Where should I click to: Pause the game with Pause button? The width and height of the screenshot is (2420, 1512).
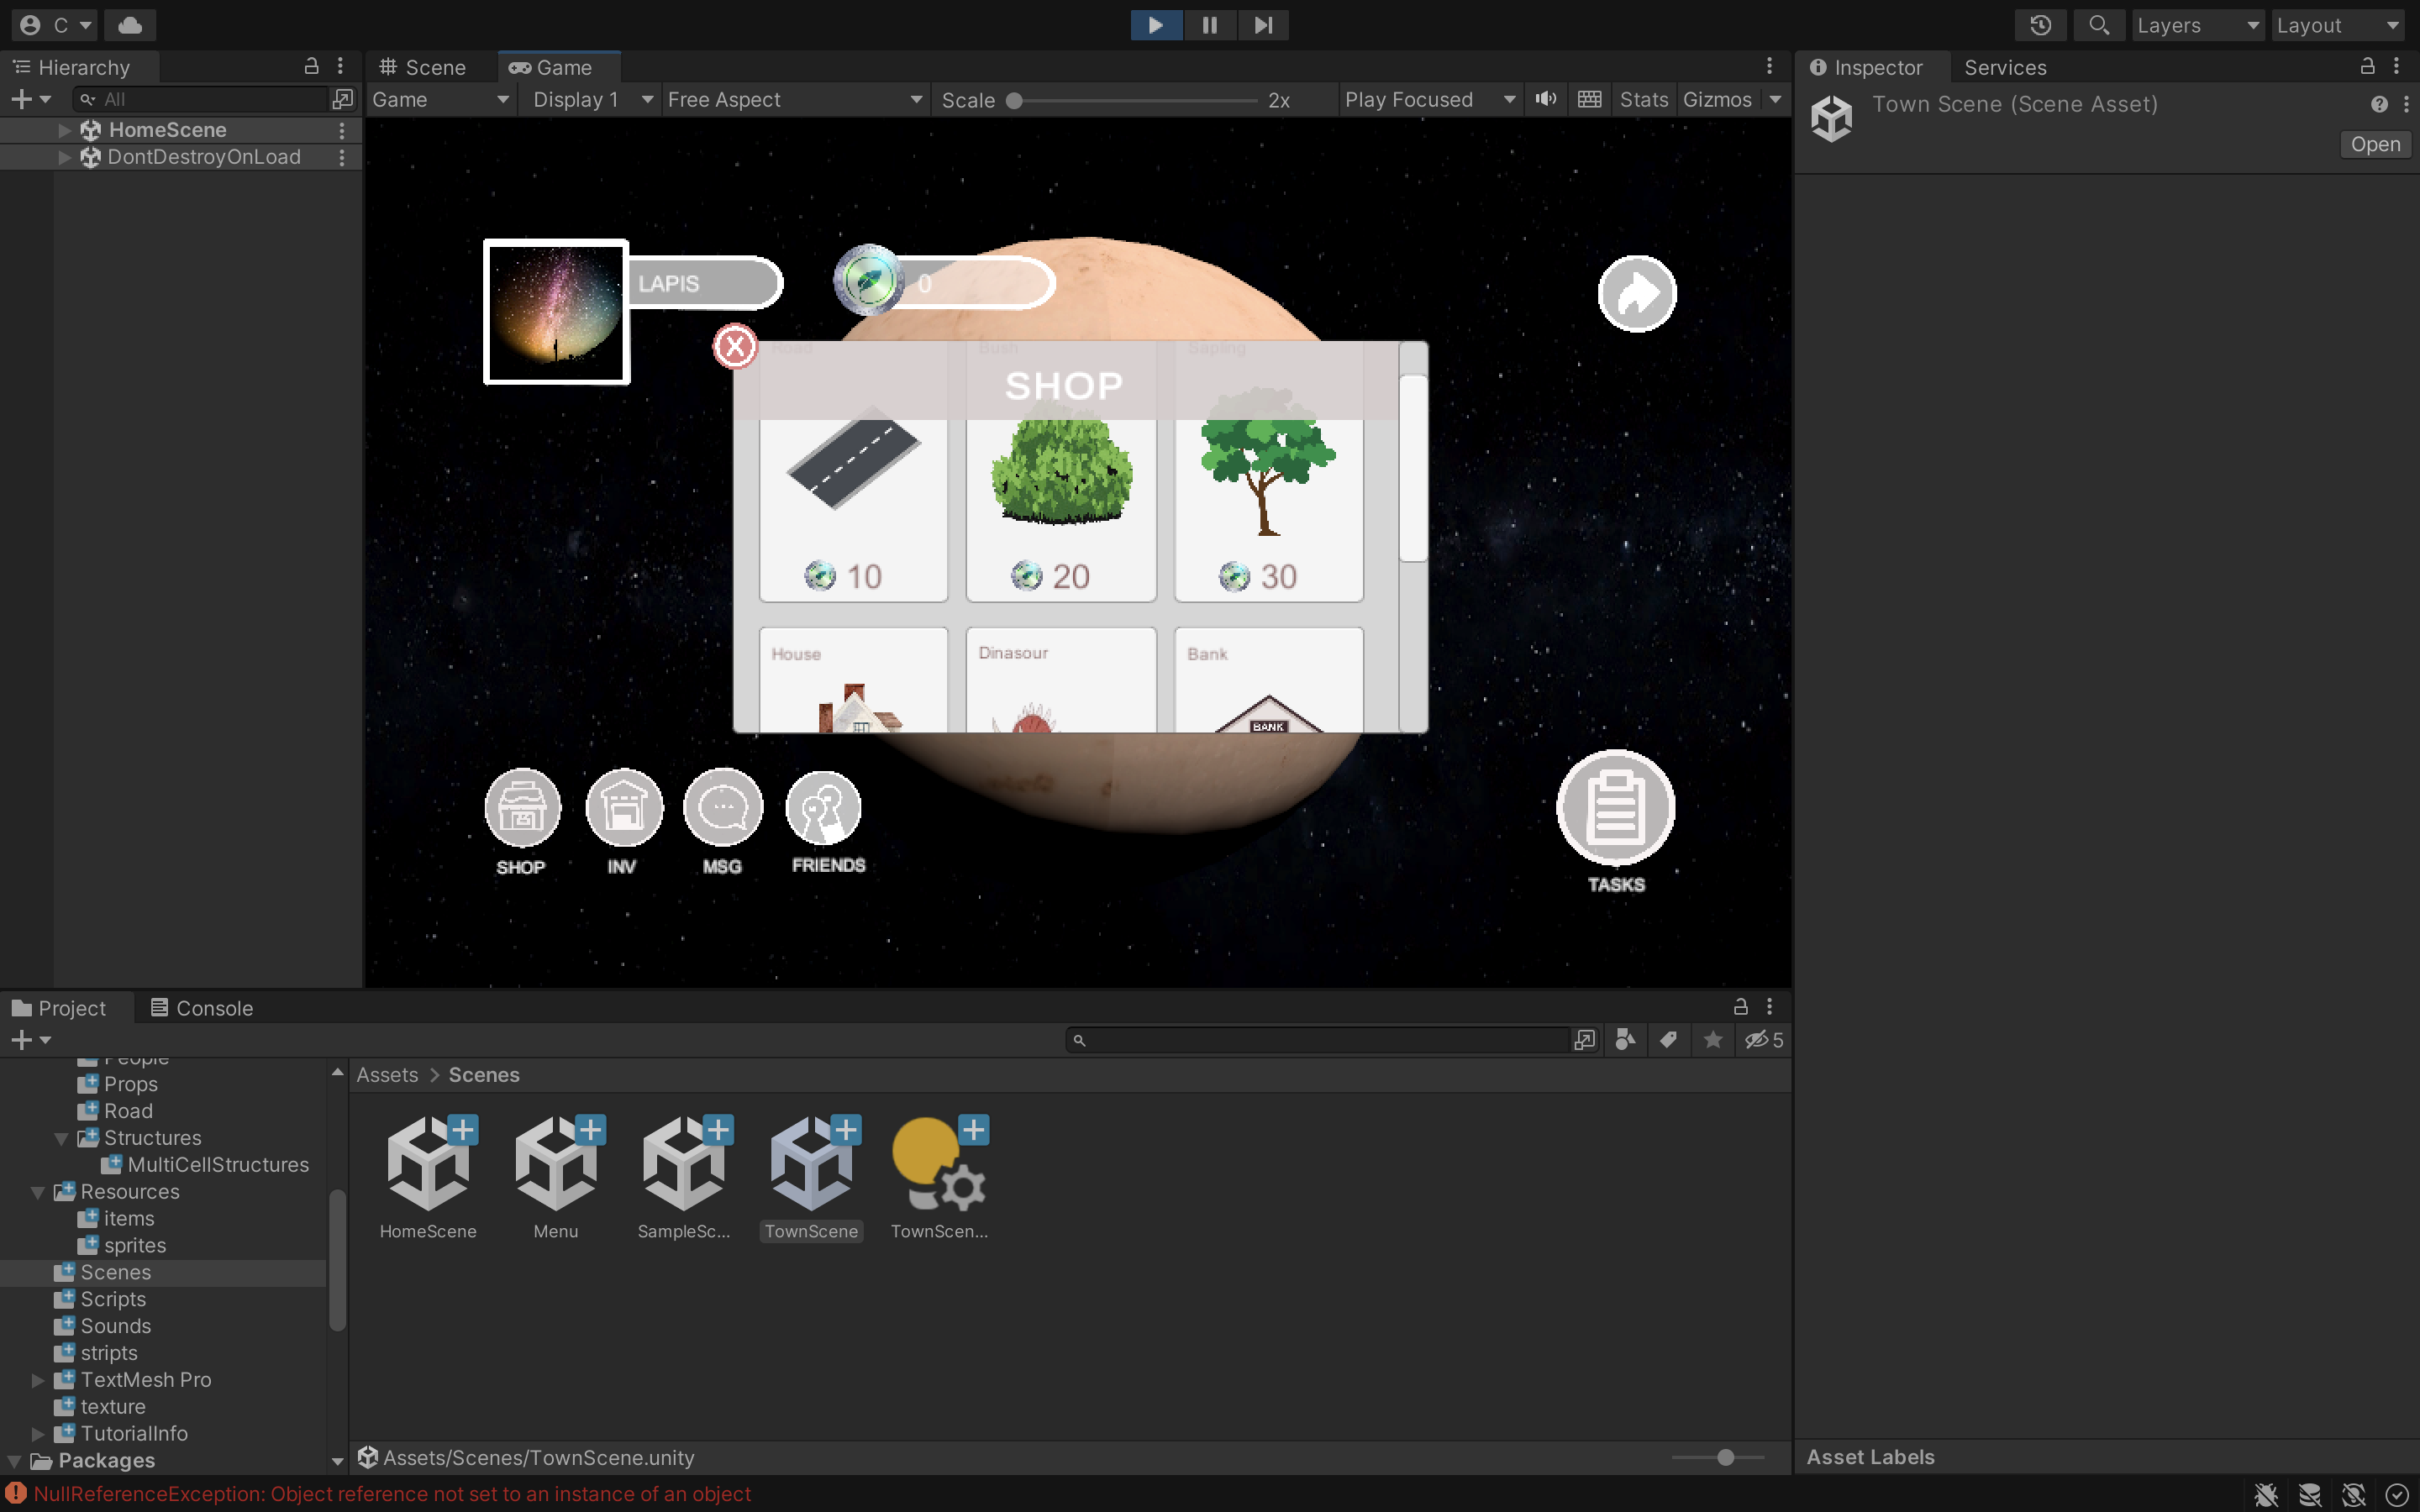tap(1209, 25)
